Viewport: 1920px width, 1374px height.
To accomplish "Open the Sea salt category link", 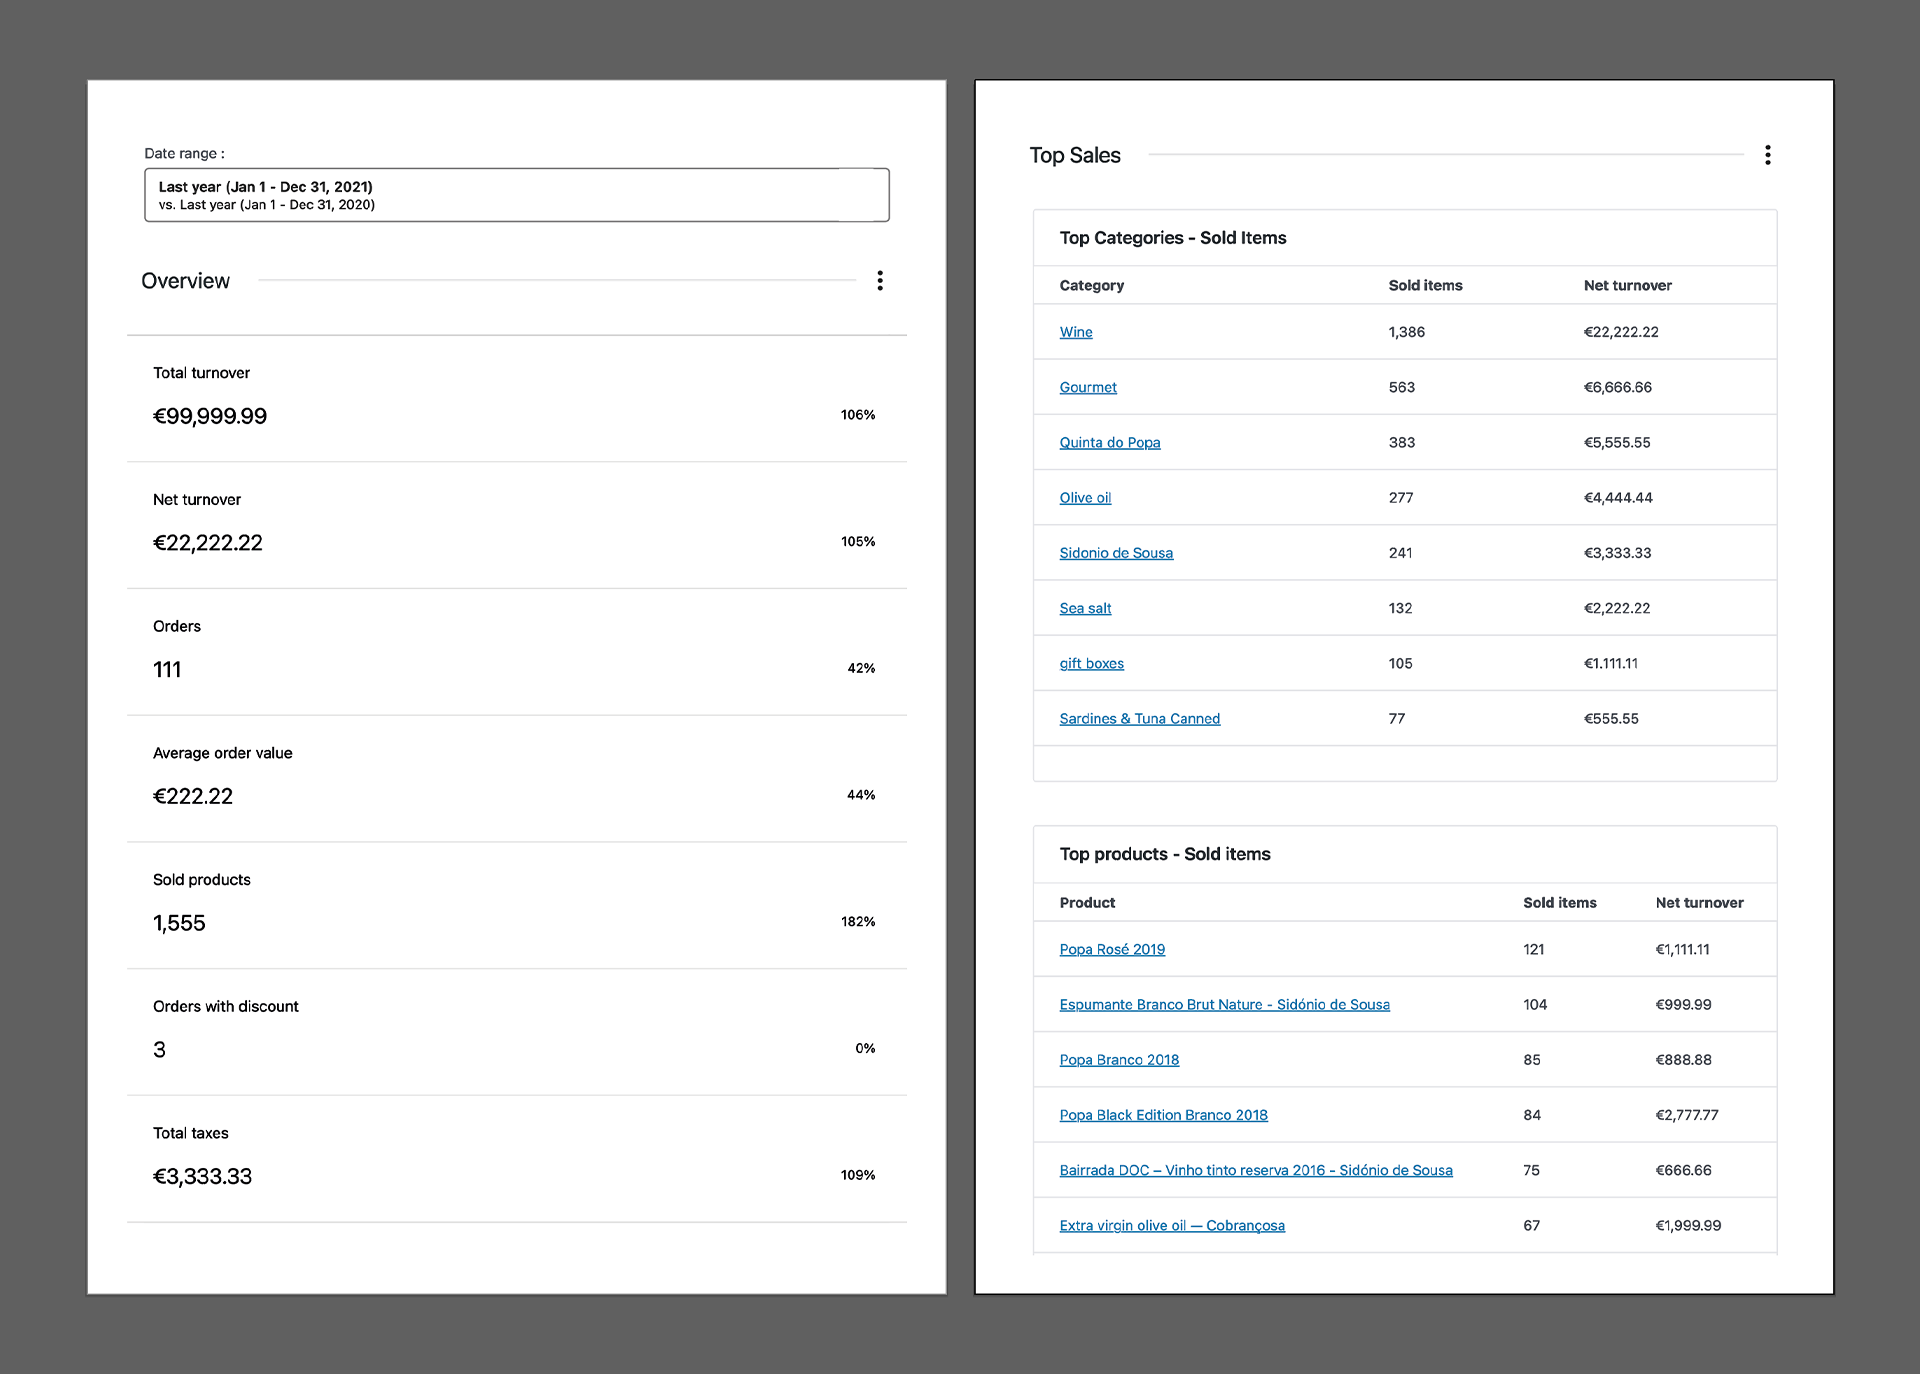I will coord(1085,608).
